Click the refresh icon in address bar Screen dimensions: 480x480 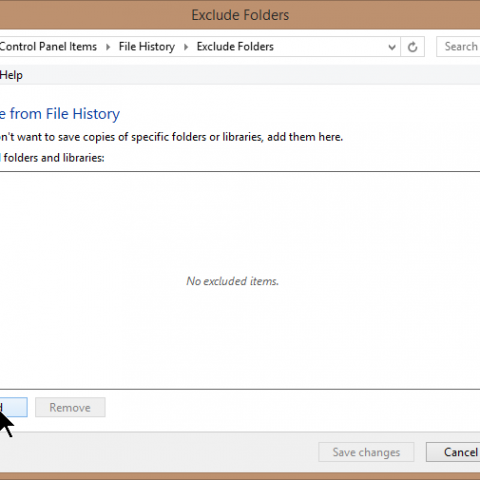coord(413,47)
